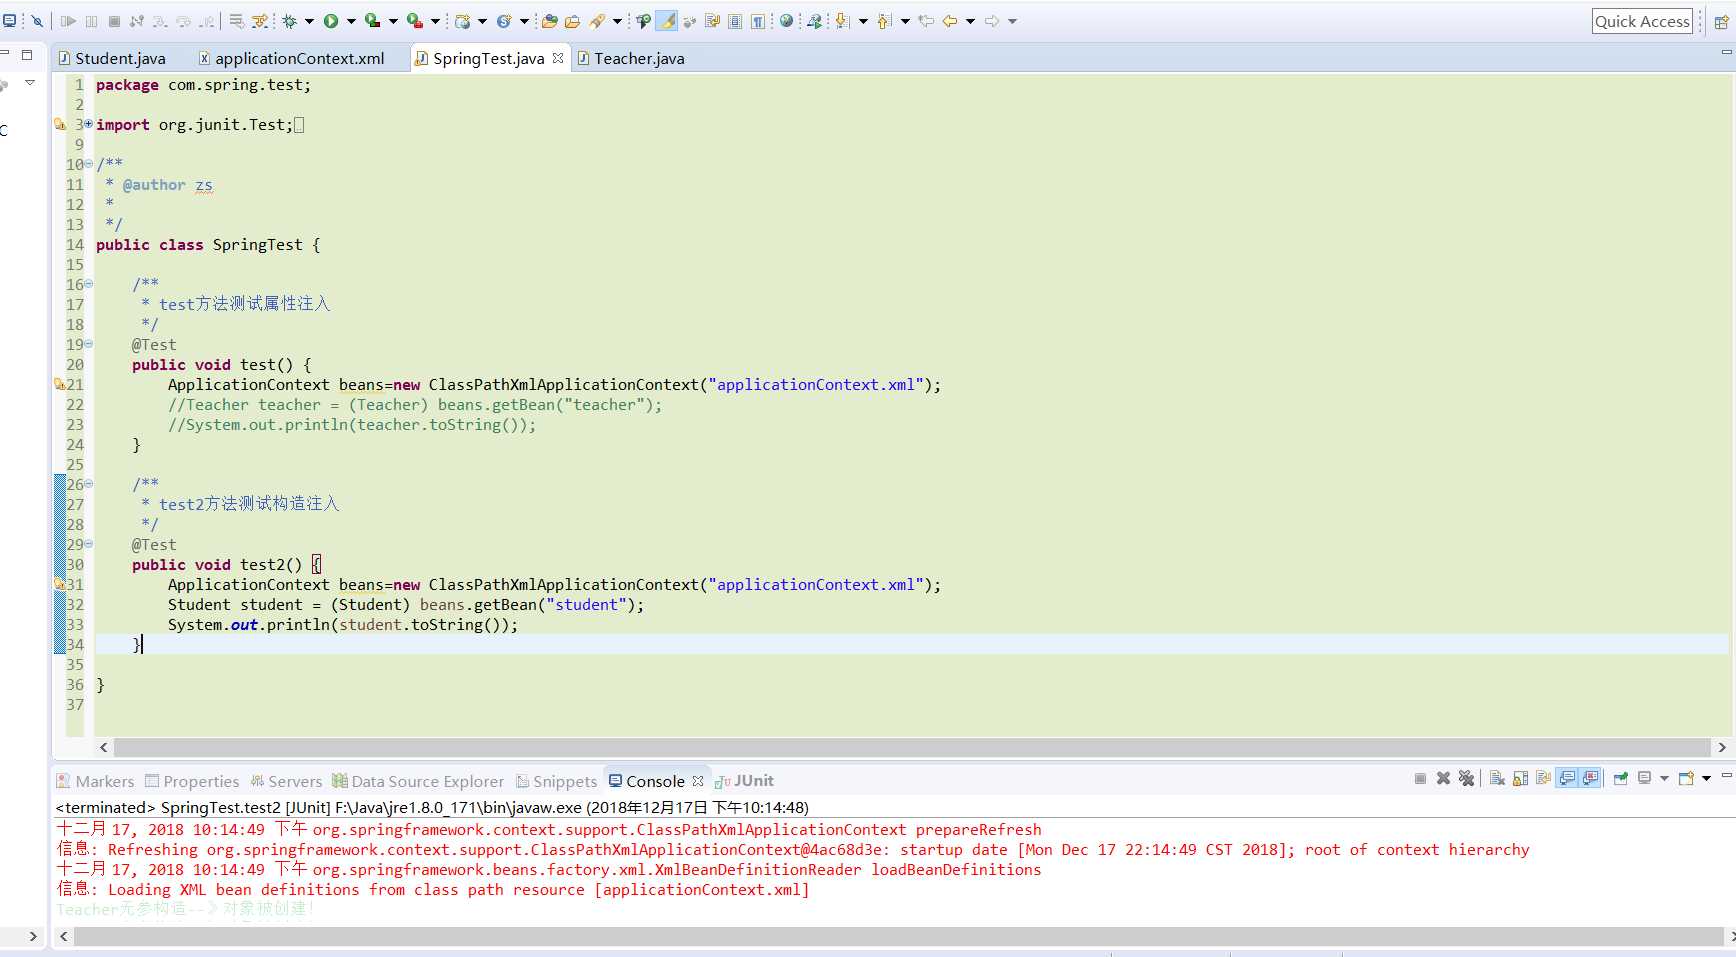Toggle Block Selection Mode button
Viewport: 1736px width, 957px height.
pyautogui.click(x=735, y=21)
